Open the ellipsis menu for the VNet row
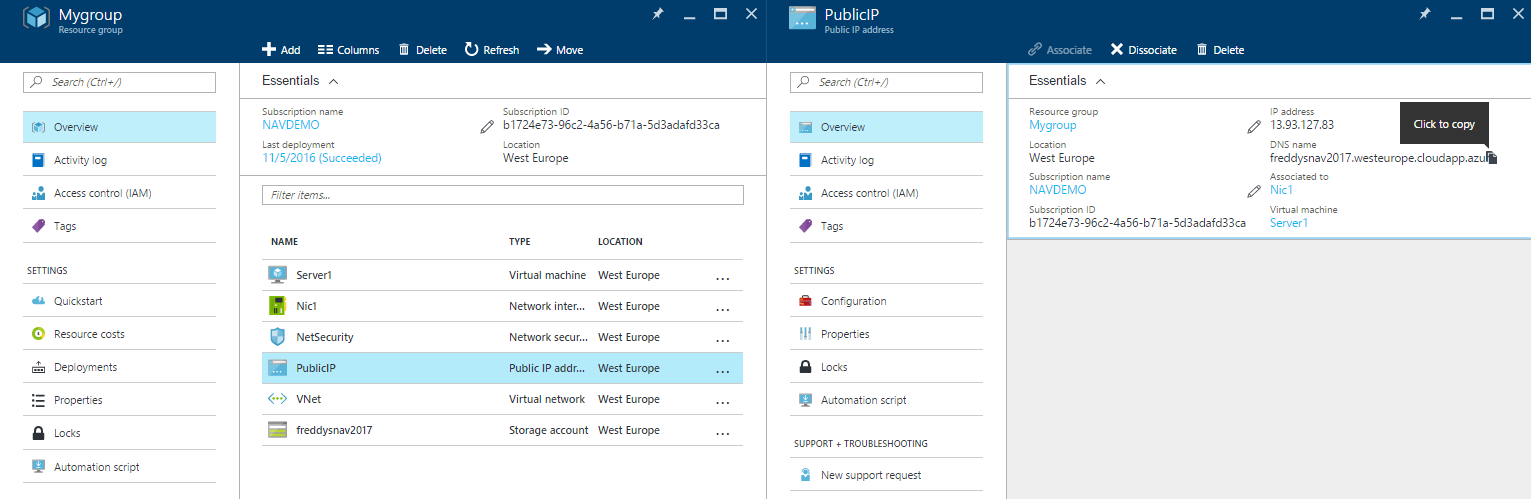Image resolution: width=1531 pixels, height=499 pixels. [722, 400]
